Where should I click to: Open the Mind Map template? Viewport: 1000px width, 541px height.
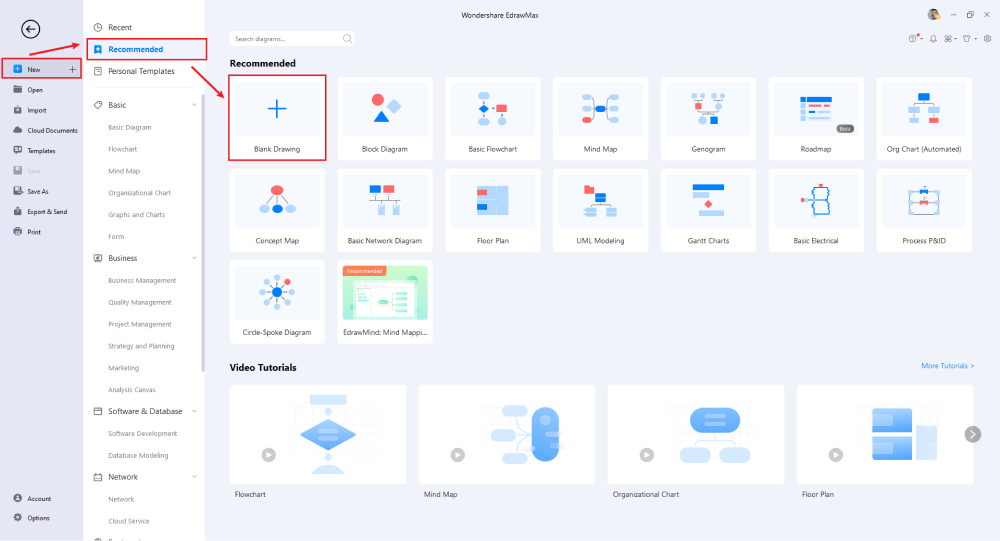pyautogui.click(x=600, y=118)
